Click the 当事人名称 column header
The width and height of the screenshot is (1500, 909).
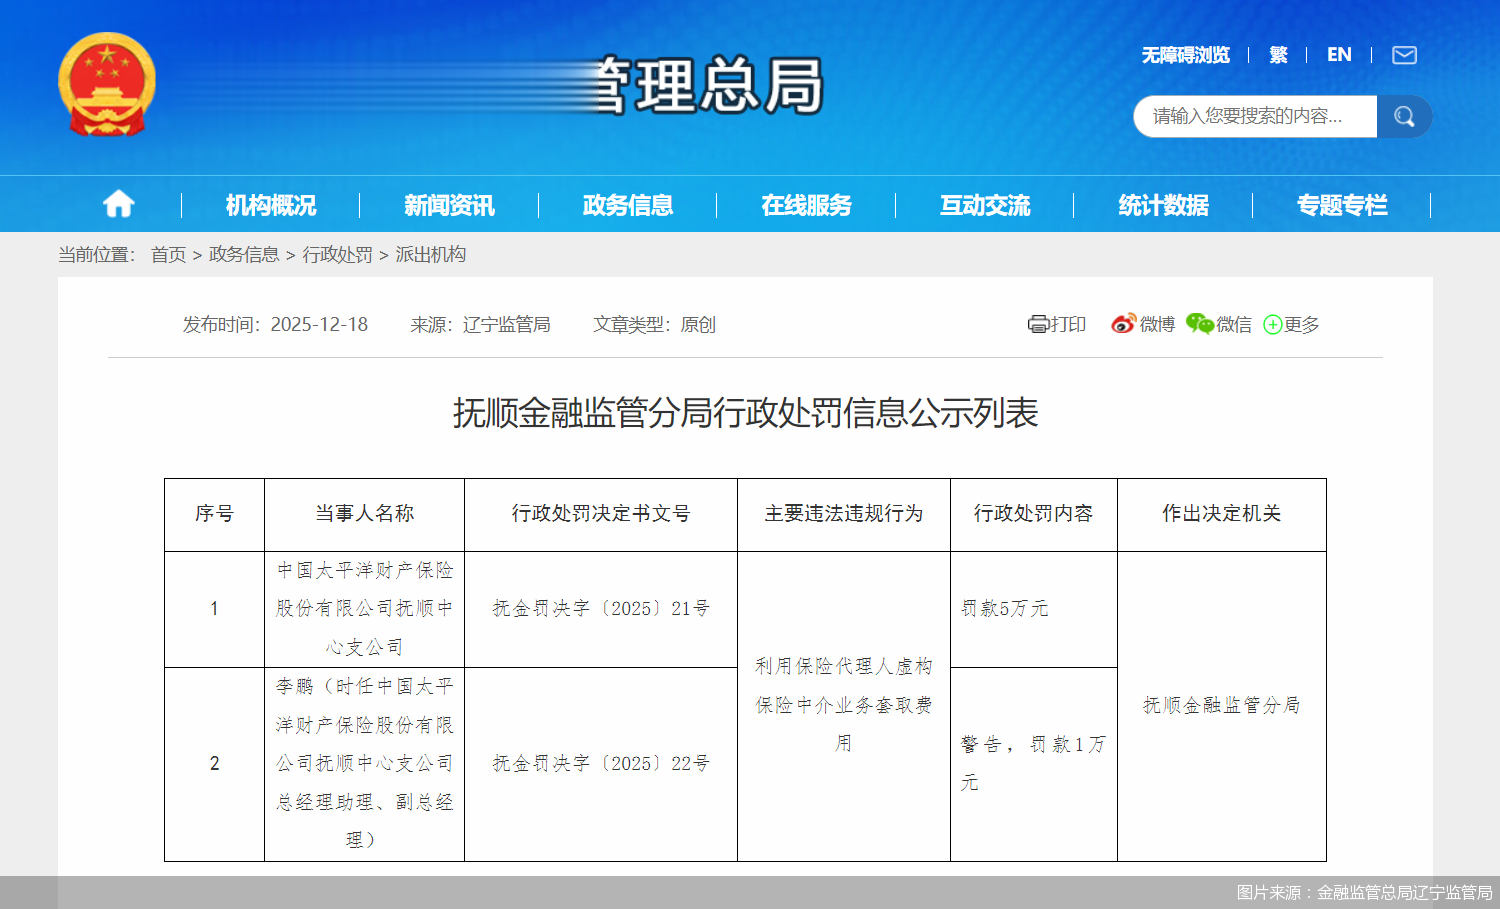364,514
